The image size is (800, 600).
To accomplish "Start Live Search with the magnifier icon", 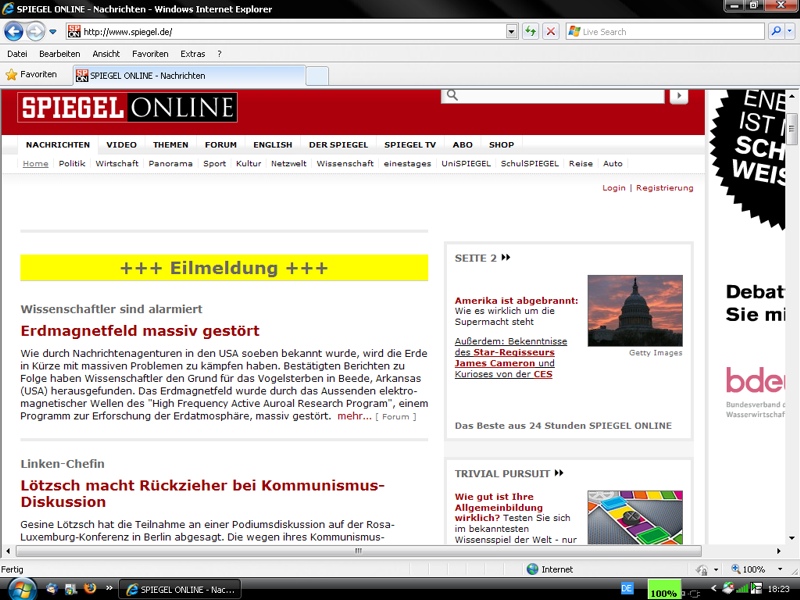I will tap(776, 32).
